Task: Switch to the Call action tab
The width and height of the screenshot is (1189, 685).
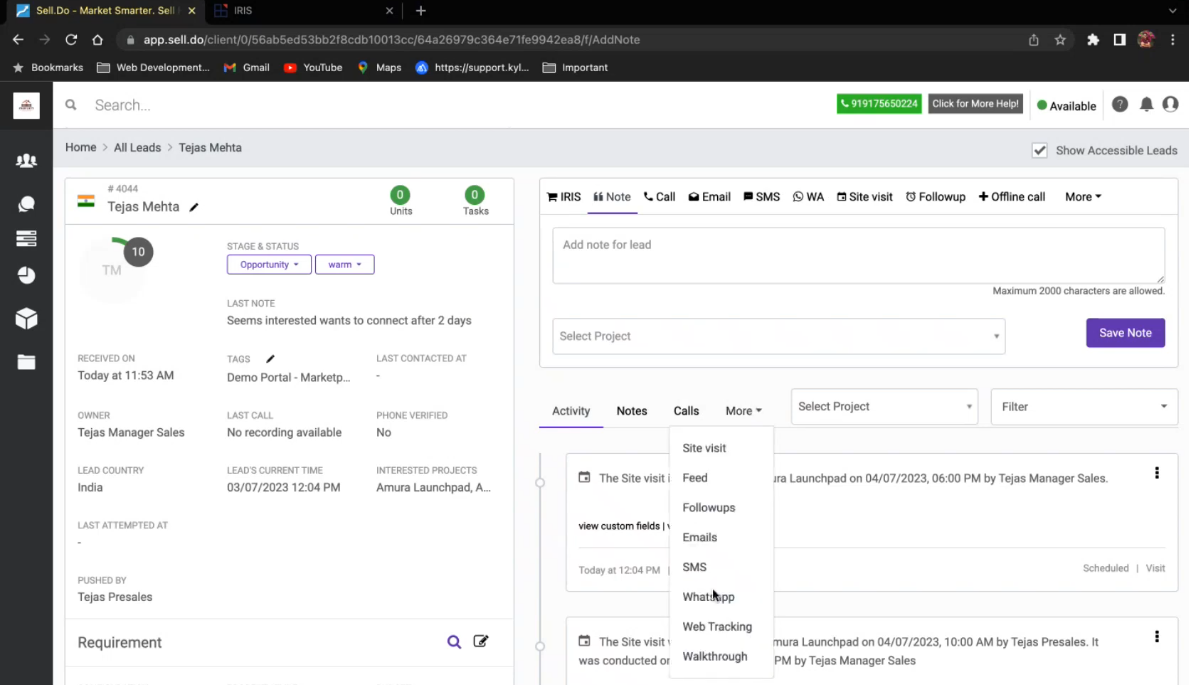Action: click(x=660, y=196)
